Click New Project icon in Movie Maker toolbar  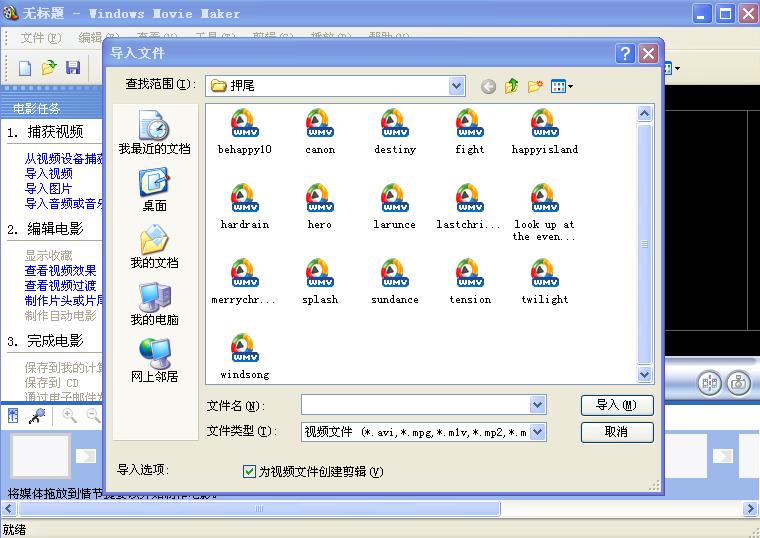(x=25, y=68)
